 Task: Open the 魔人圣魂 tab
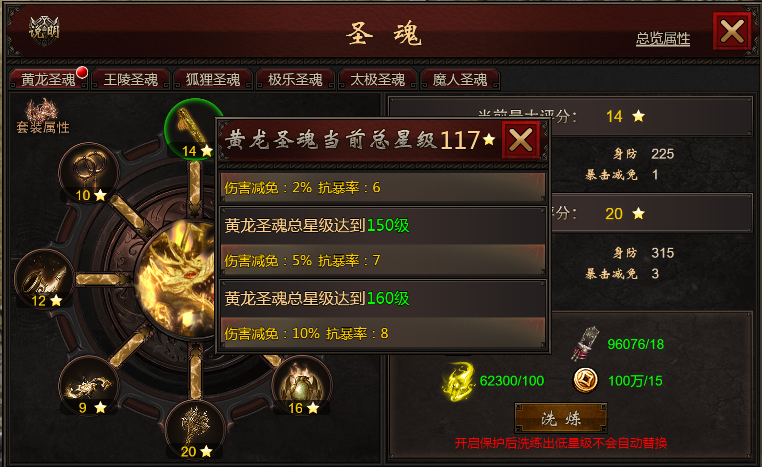tap(460, 79)
